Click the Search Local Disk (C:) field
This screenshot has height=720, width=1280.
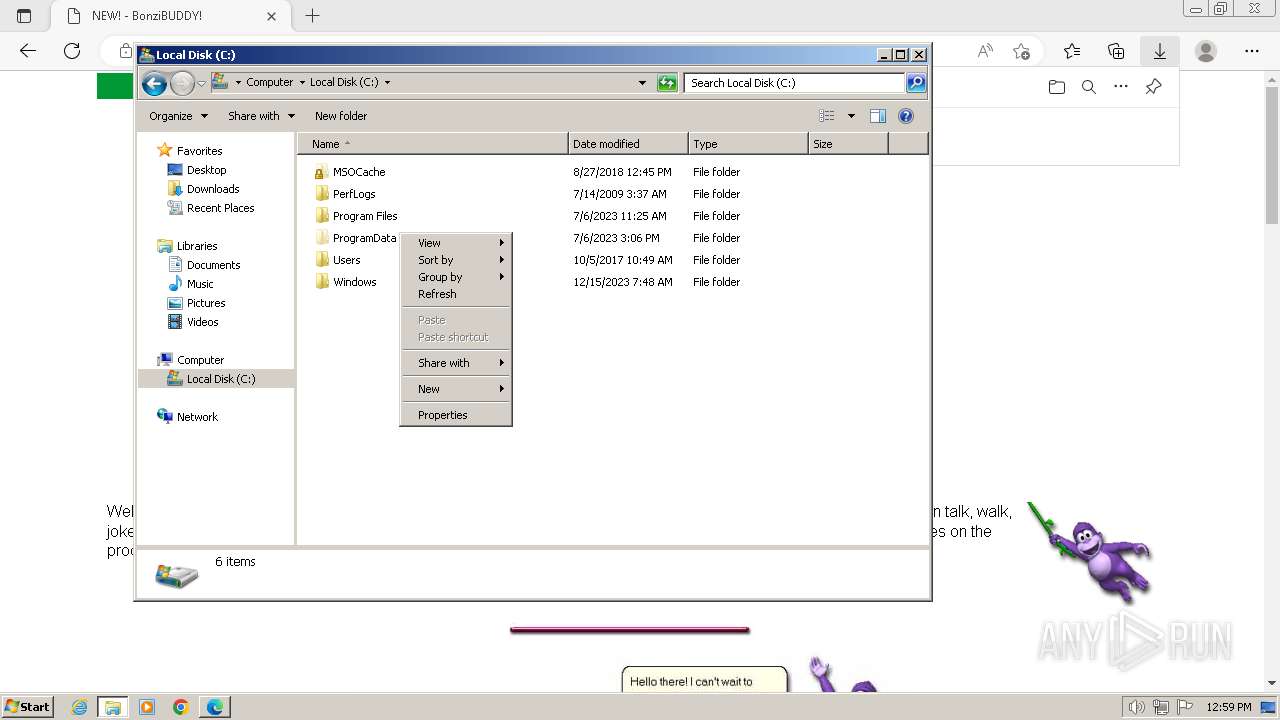click(x=795, y=83)
